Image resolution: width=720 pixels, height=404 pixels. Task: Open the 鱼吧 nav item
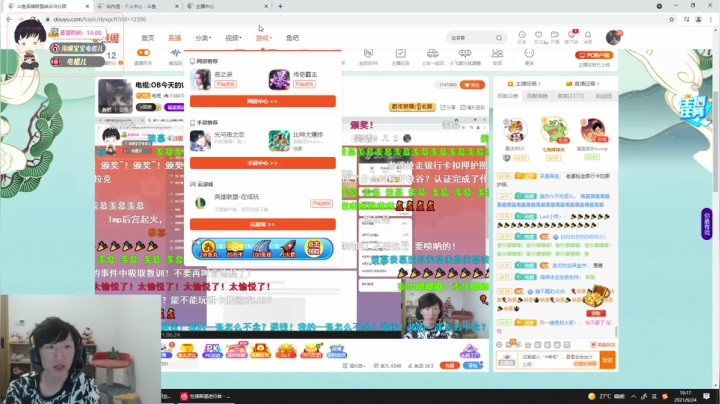292,38
